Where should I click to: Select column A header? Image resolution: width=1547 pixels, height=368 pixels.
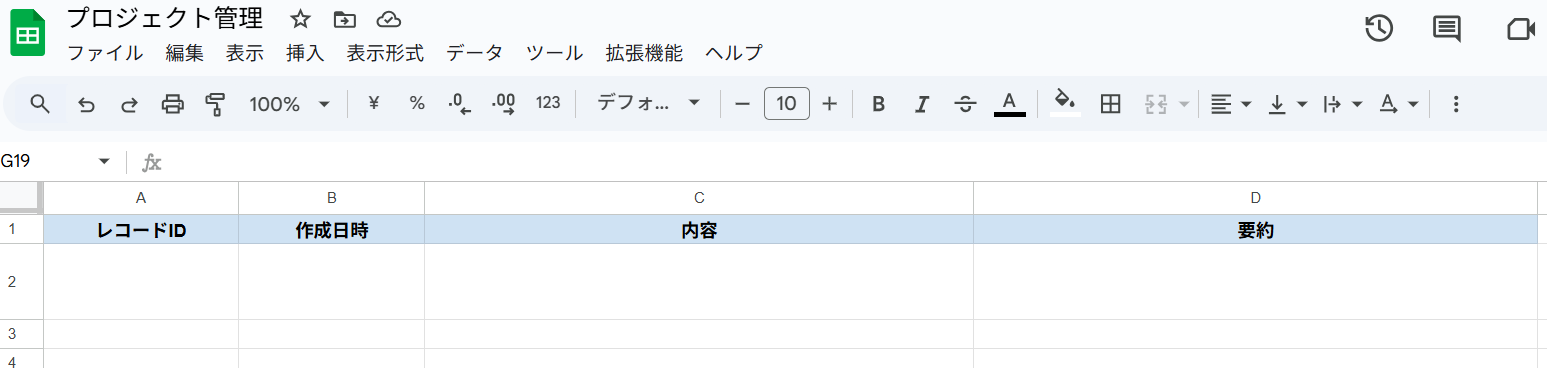pos(141,197)
